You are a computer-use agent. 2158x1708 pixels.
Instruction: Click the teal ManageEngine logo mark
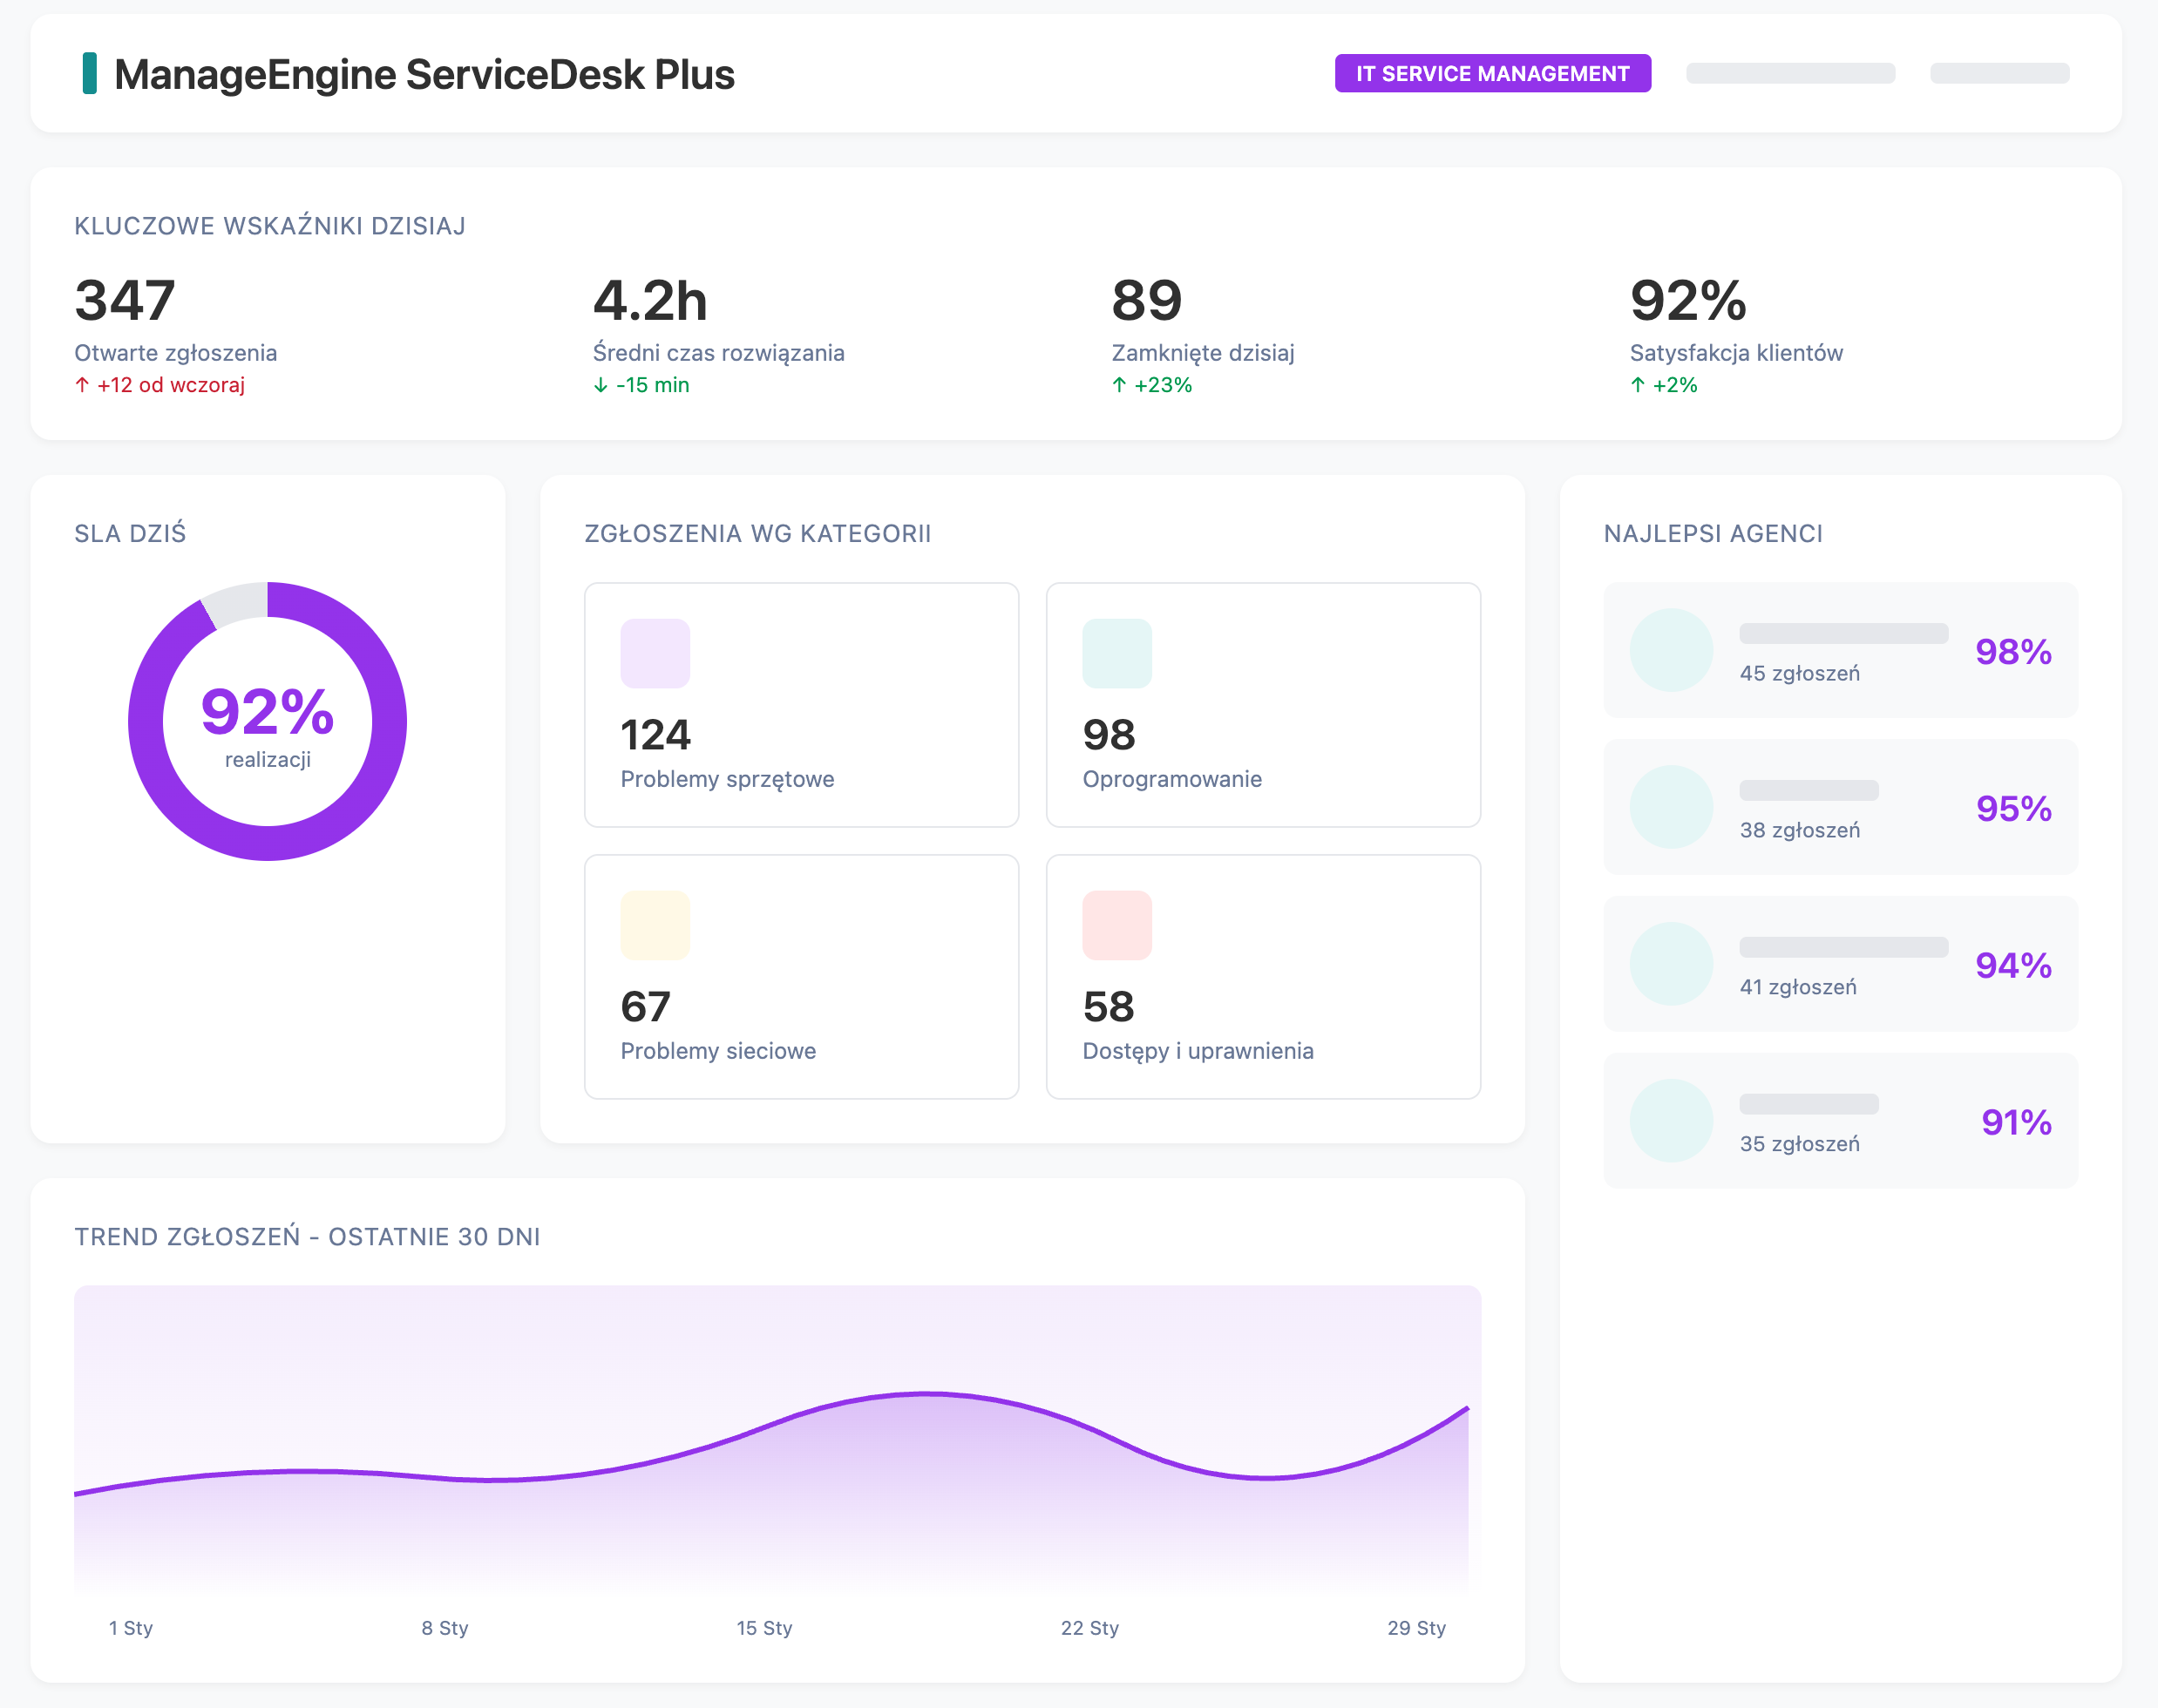pyautogui.click(x=89, y=74)
